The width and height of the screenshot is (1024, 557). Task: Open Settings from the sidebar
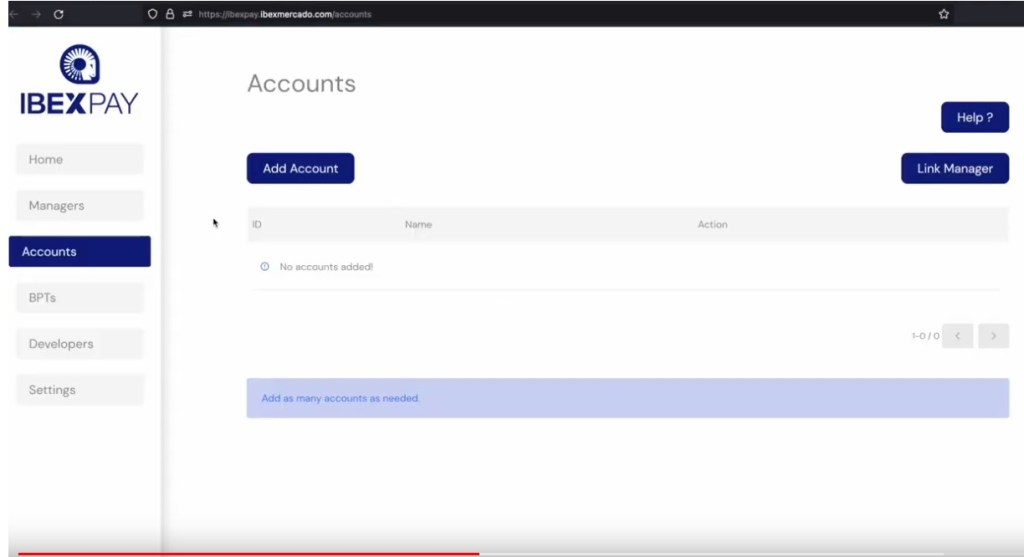[80, 390]
